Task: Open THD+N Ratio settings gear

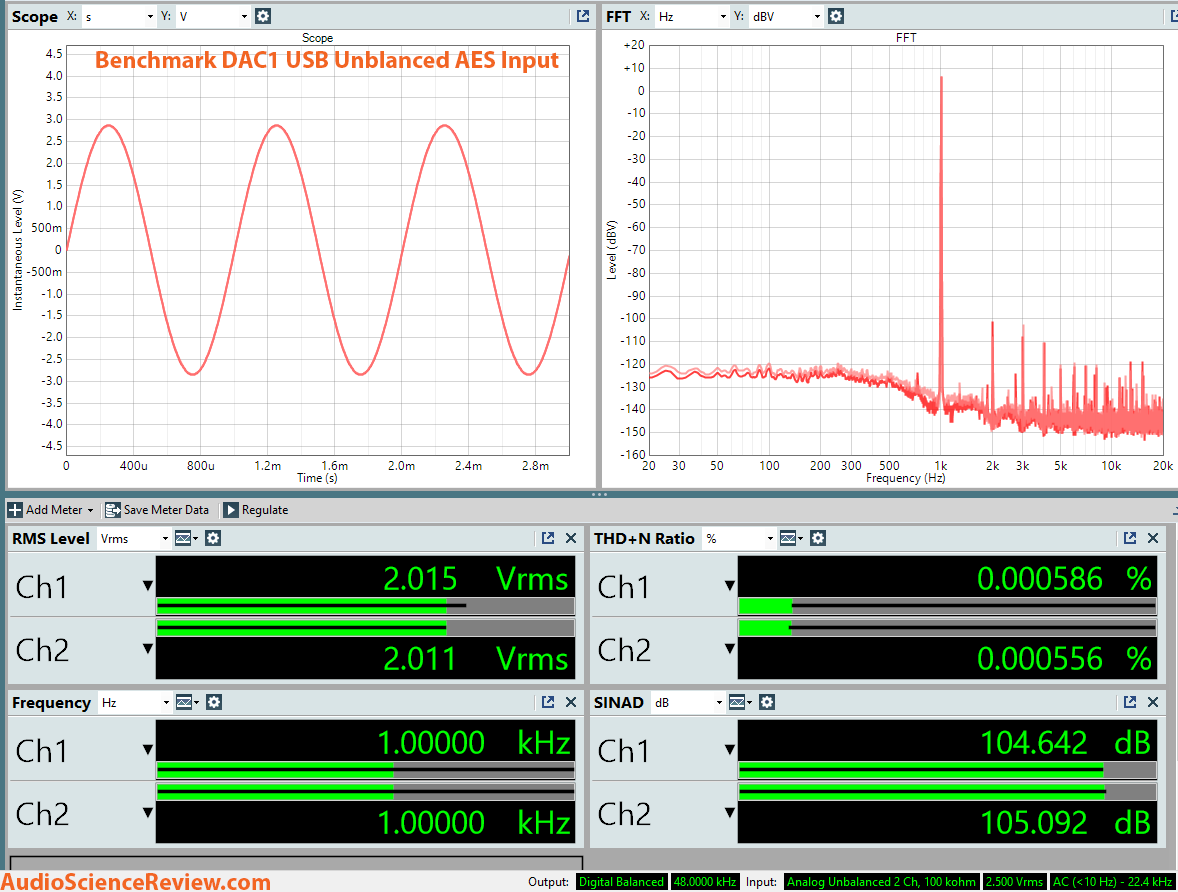Action: 818,538
